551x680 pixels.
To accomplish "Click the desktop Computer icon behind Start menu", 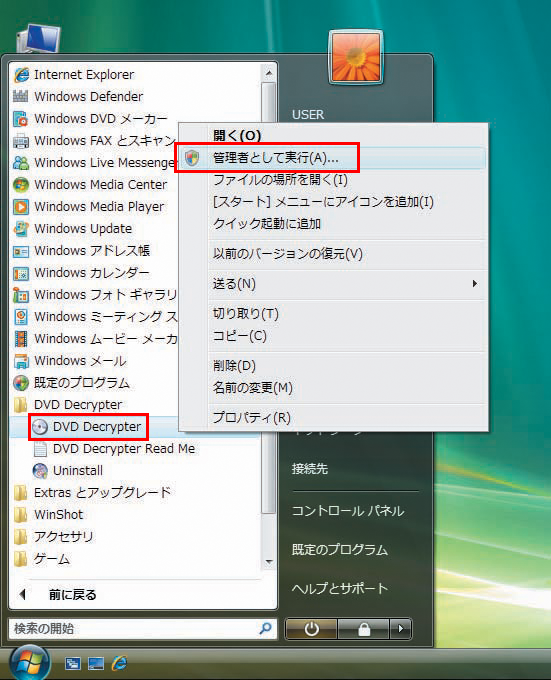I will pos(38,39).
